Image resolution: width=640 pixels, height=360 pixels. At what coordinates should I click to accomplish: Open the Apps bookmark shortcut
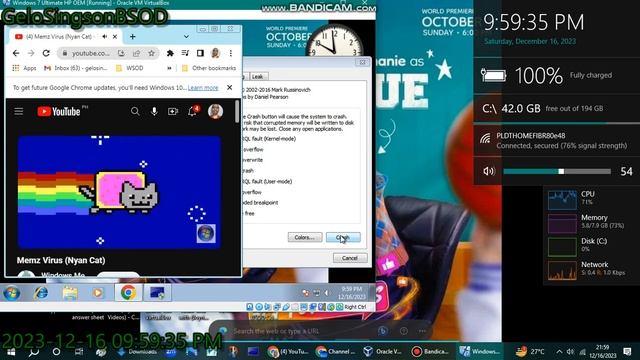click(24, 68)
